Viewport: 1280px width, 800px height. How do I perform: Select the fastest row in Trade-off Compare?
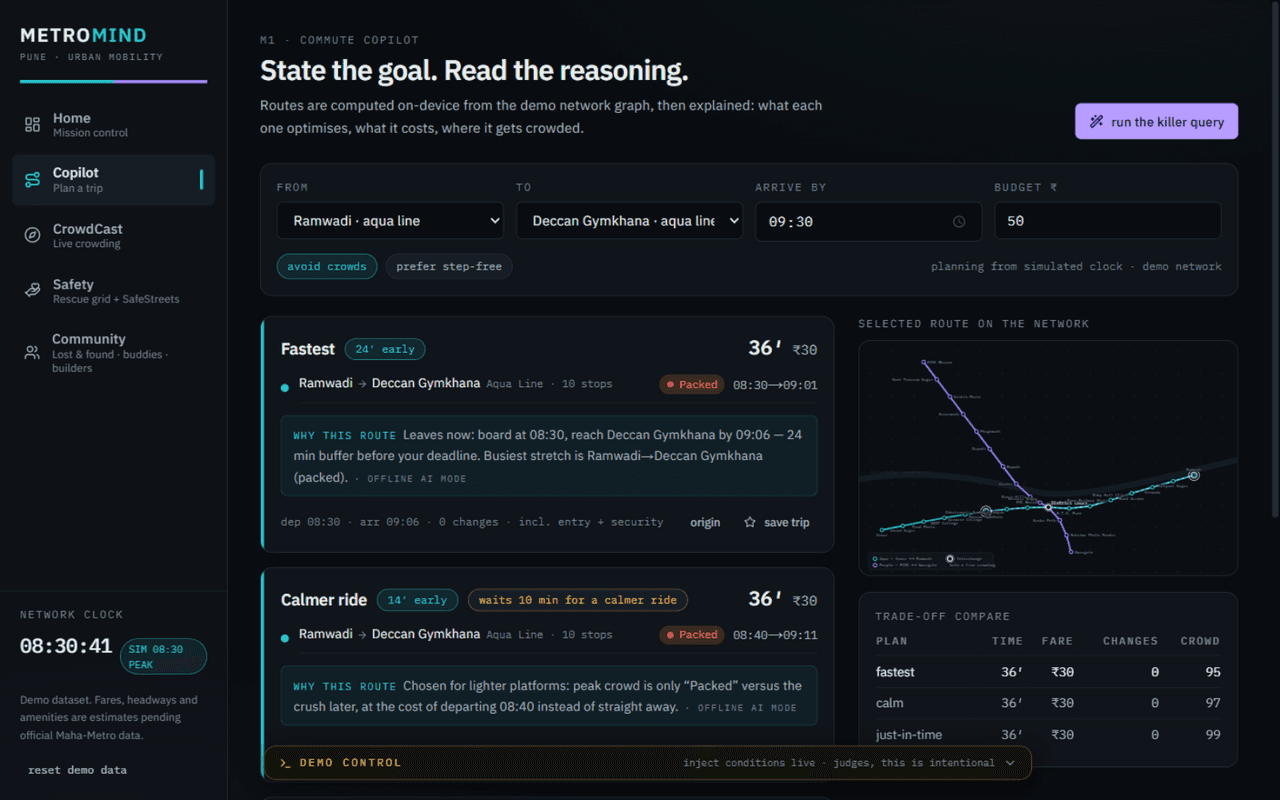(1048, 672)
